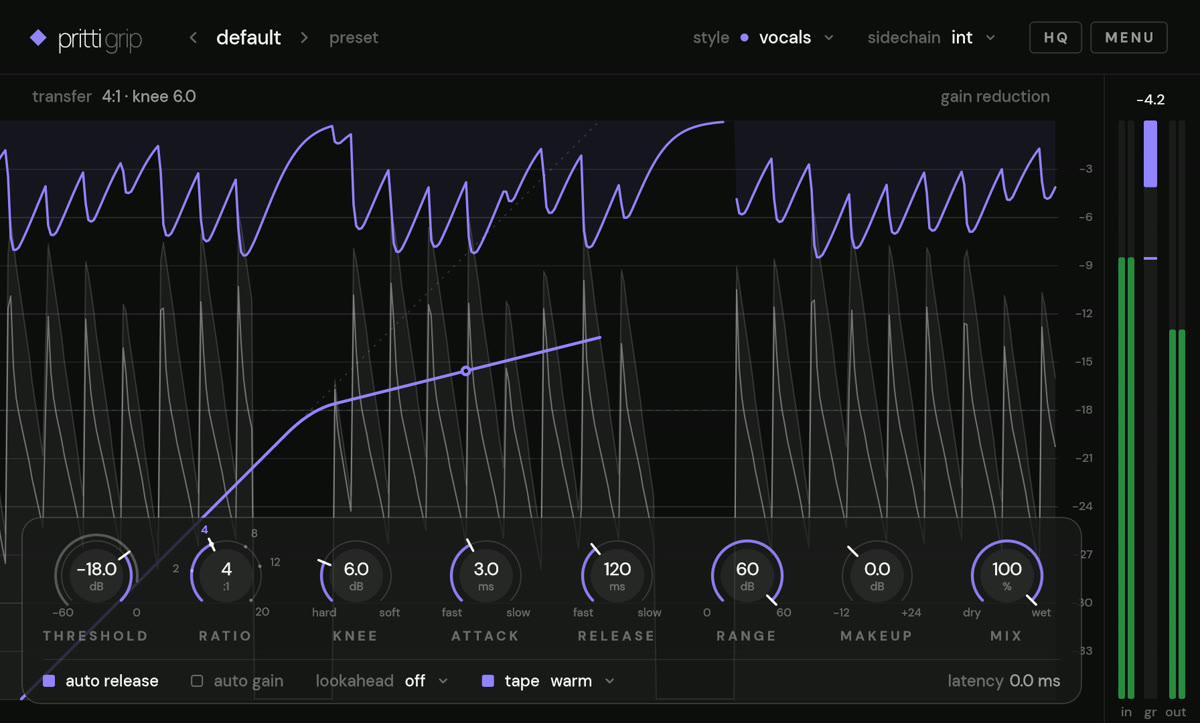The image size is (1200, 723).
Task: Click the ratio 8 tick label
Action: tap(254, 534)
